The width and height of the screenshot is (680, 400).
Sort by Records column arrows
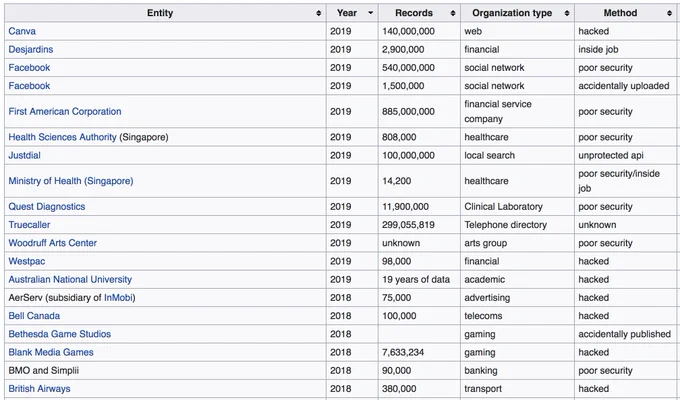tap(453, 13)
